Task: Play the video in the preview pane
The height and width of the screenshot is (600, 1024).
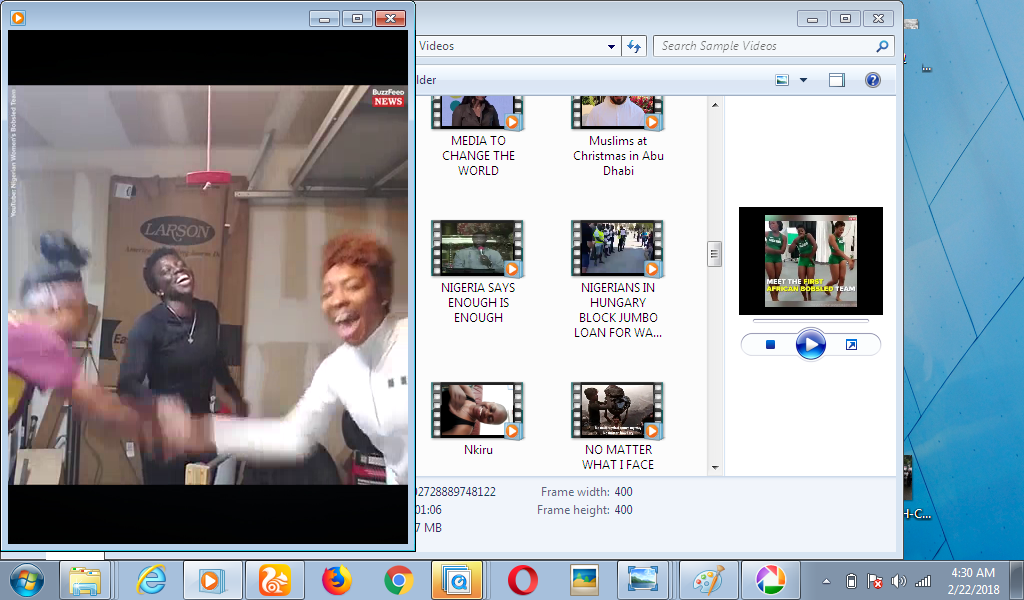Action: [811, 345]
